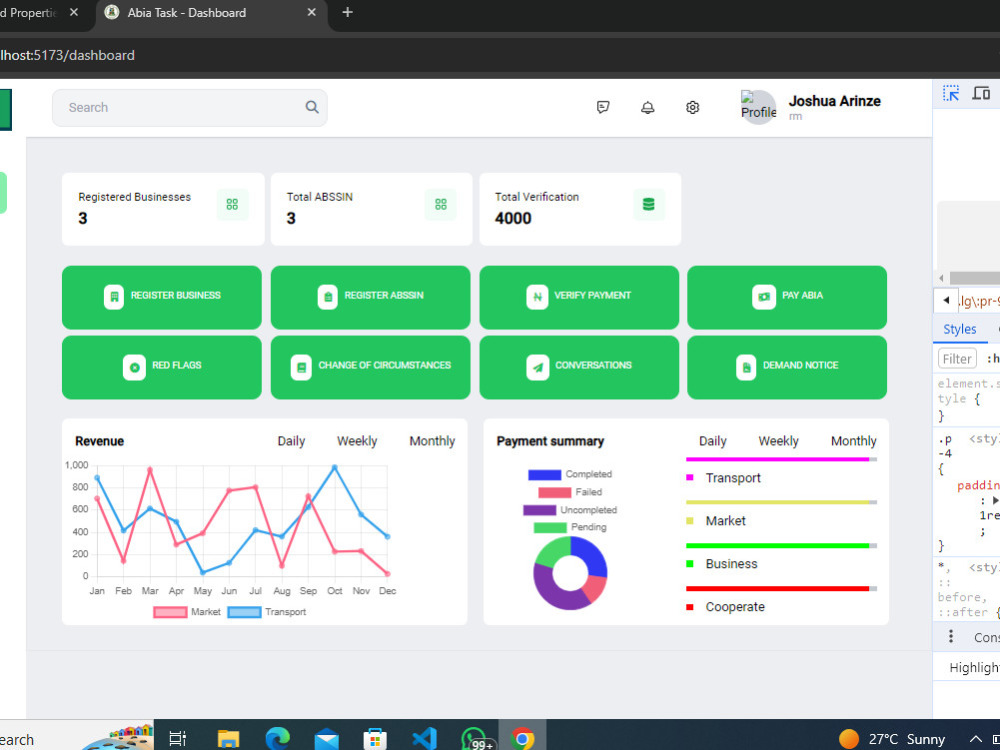1000x750 pixels.
Task: Select the Payment summary Weekly tab
Action: tap(778, 441)
